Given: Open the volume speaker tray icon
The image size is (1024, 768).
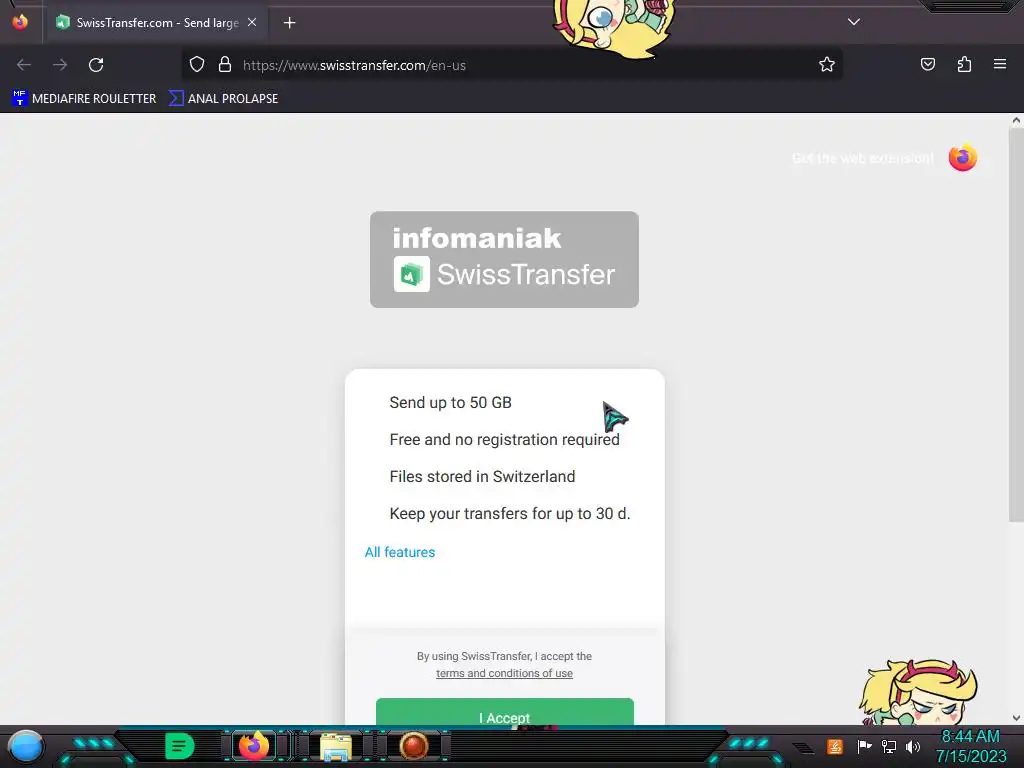Looking at the screenshot, I should (912, 746).
